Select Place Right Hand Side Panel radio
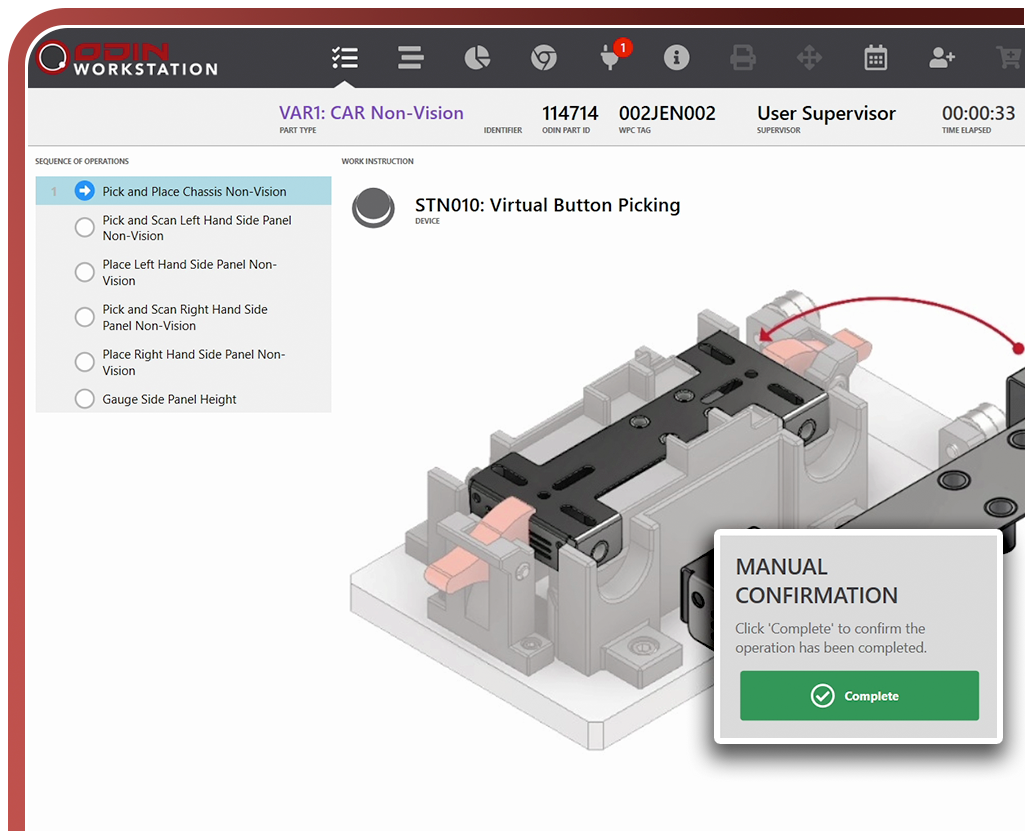Viewport: 1025px width, 831px height. click(x=84, y=362)
